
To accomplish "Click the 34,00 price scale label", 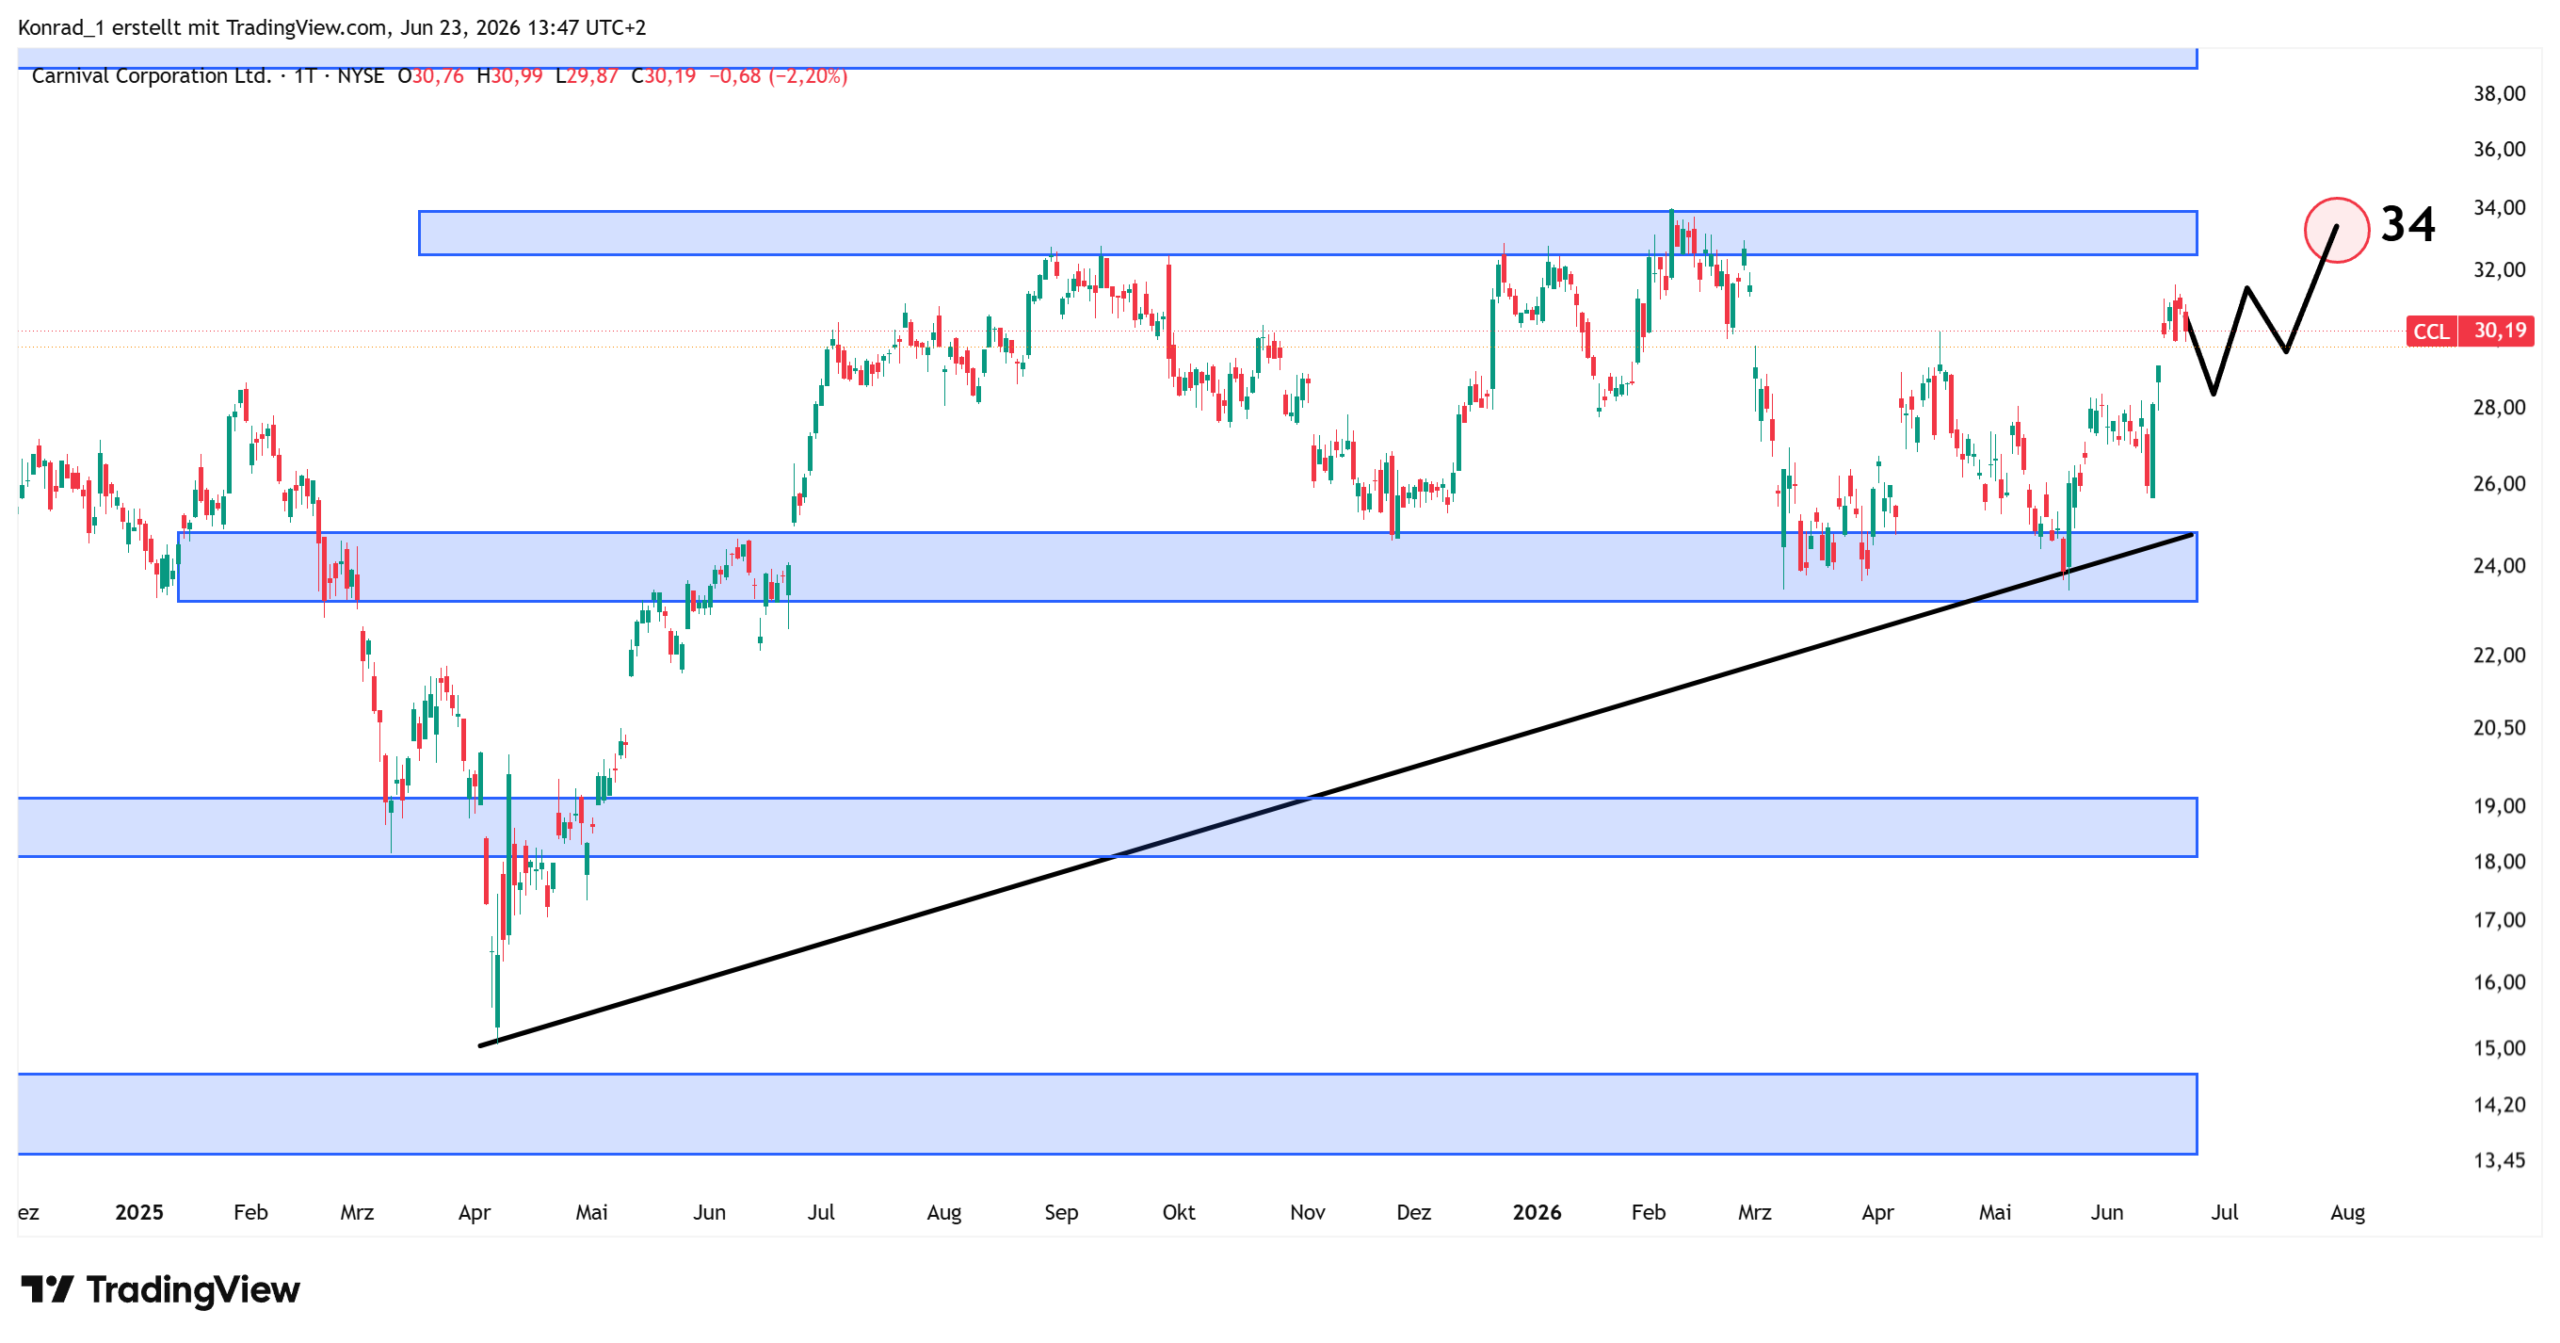I will click(x=2498, y=208).
